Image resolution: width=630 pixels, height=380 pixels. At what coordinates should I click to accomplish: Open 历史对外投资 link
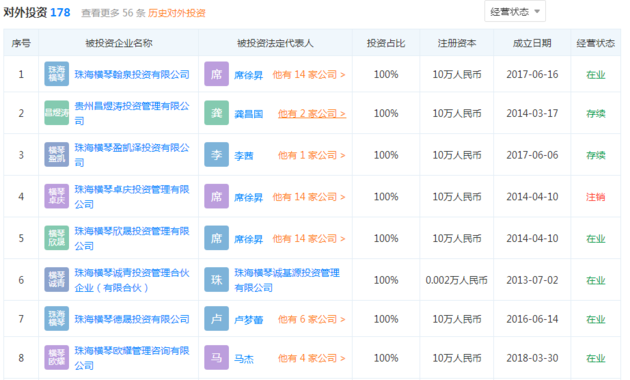pos(177,13)
